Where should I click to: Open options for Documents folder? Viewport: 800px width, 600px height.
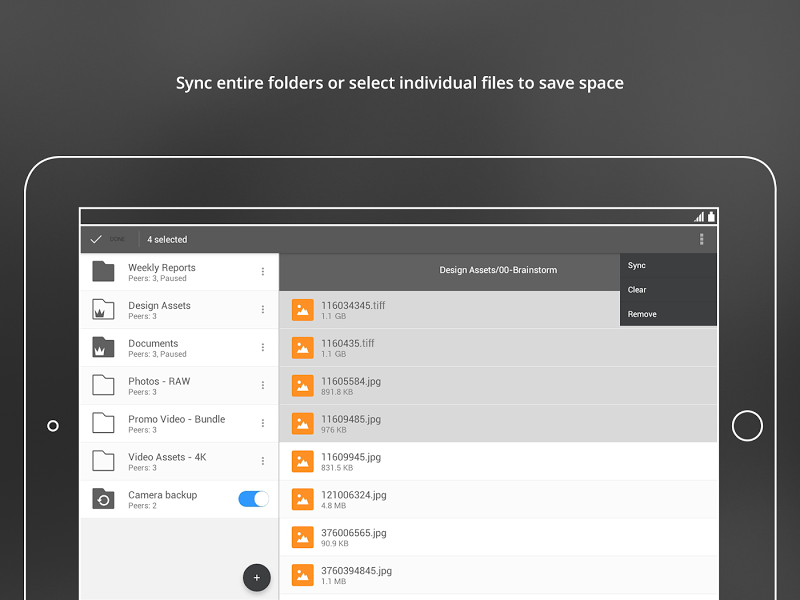coord(263,347)
